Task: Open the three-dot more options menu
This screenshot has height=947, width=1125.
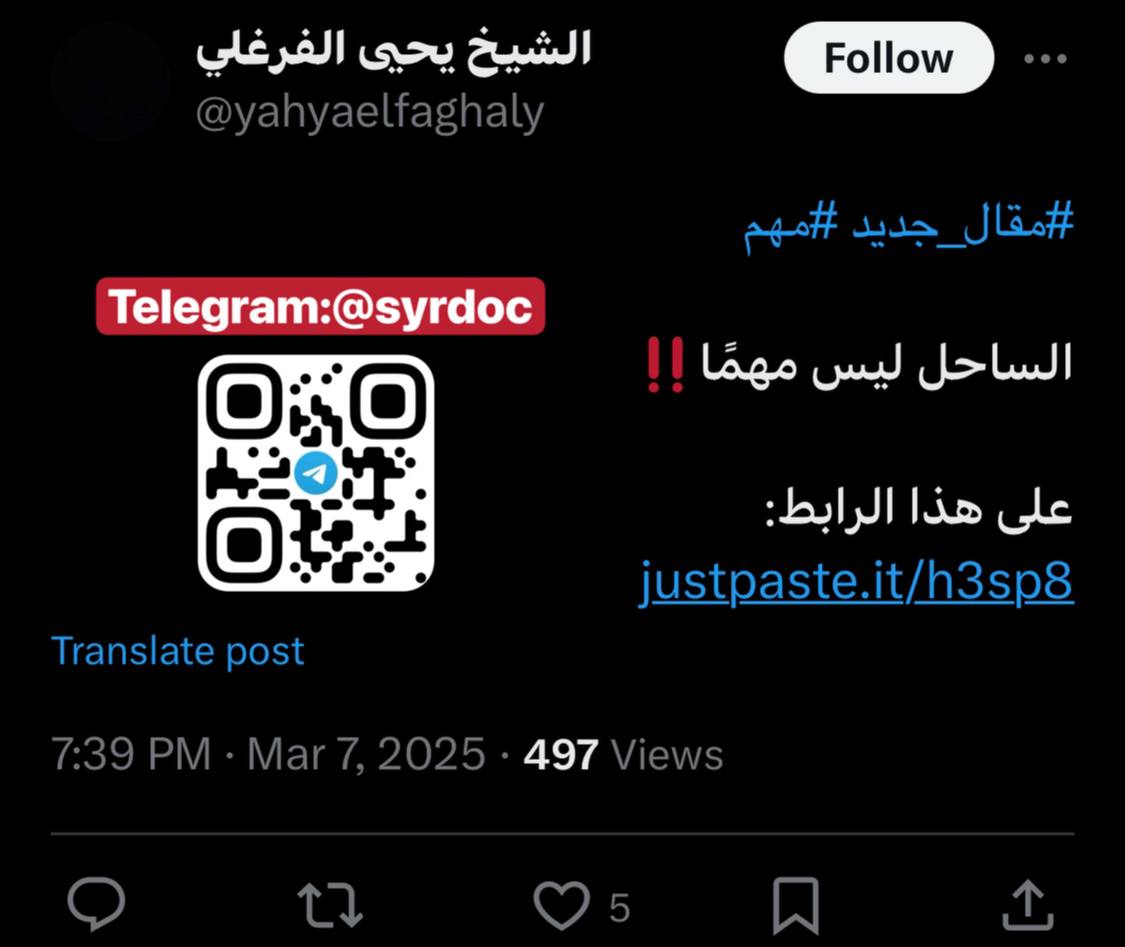Action: tap(1045, 59)
